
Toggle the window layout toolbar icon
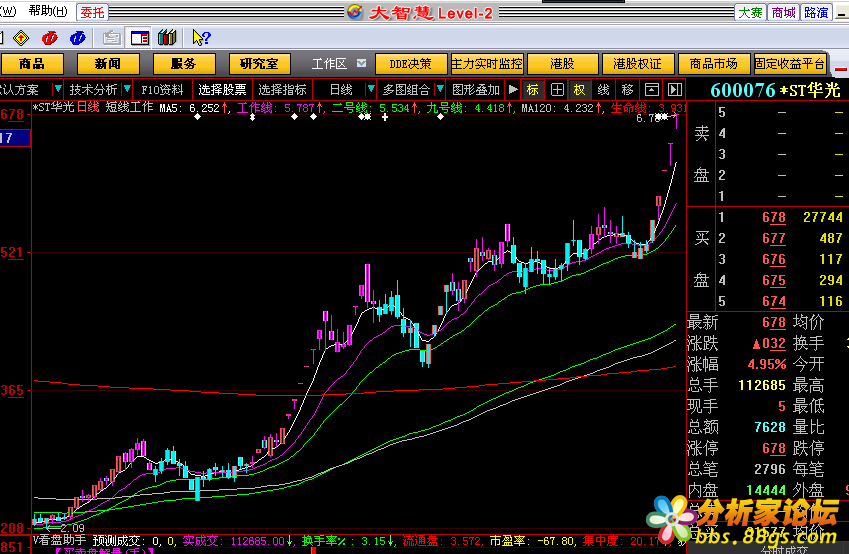140,38
